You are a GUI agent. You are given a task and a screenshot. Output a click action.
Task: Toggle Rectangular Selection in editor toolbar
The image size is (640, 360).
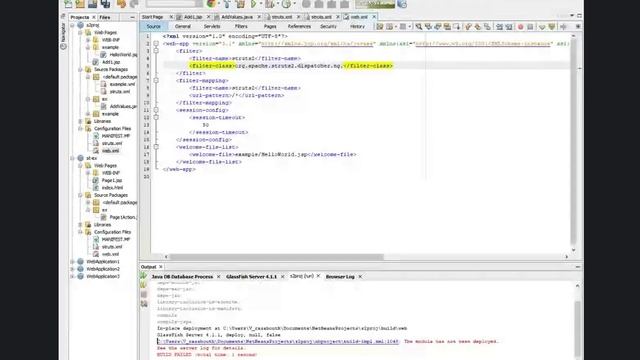tap(457, 27)
